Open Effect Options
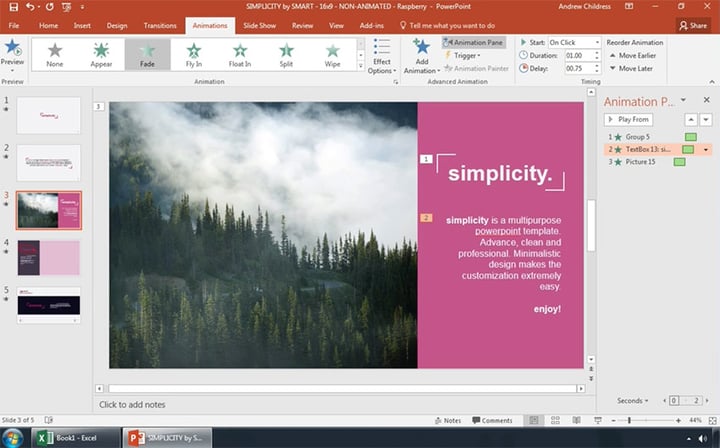This screenshot has width=720, height=448. click(x=382, y=56)
